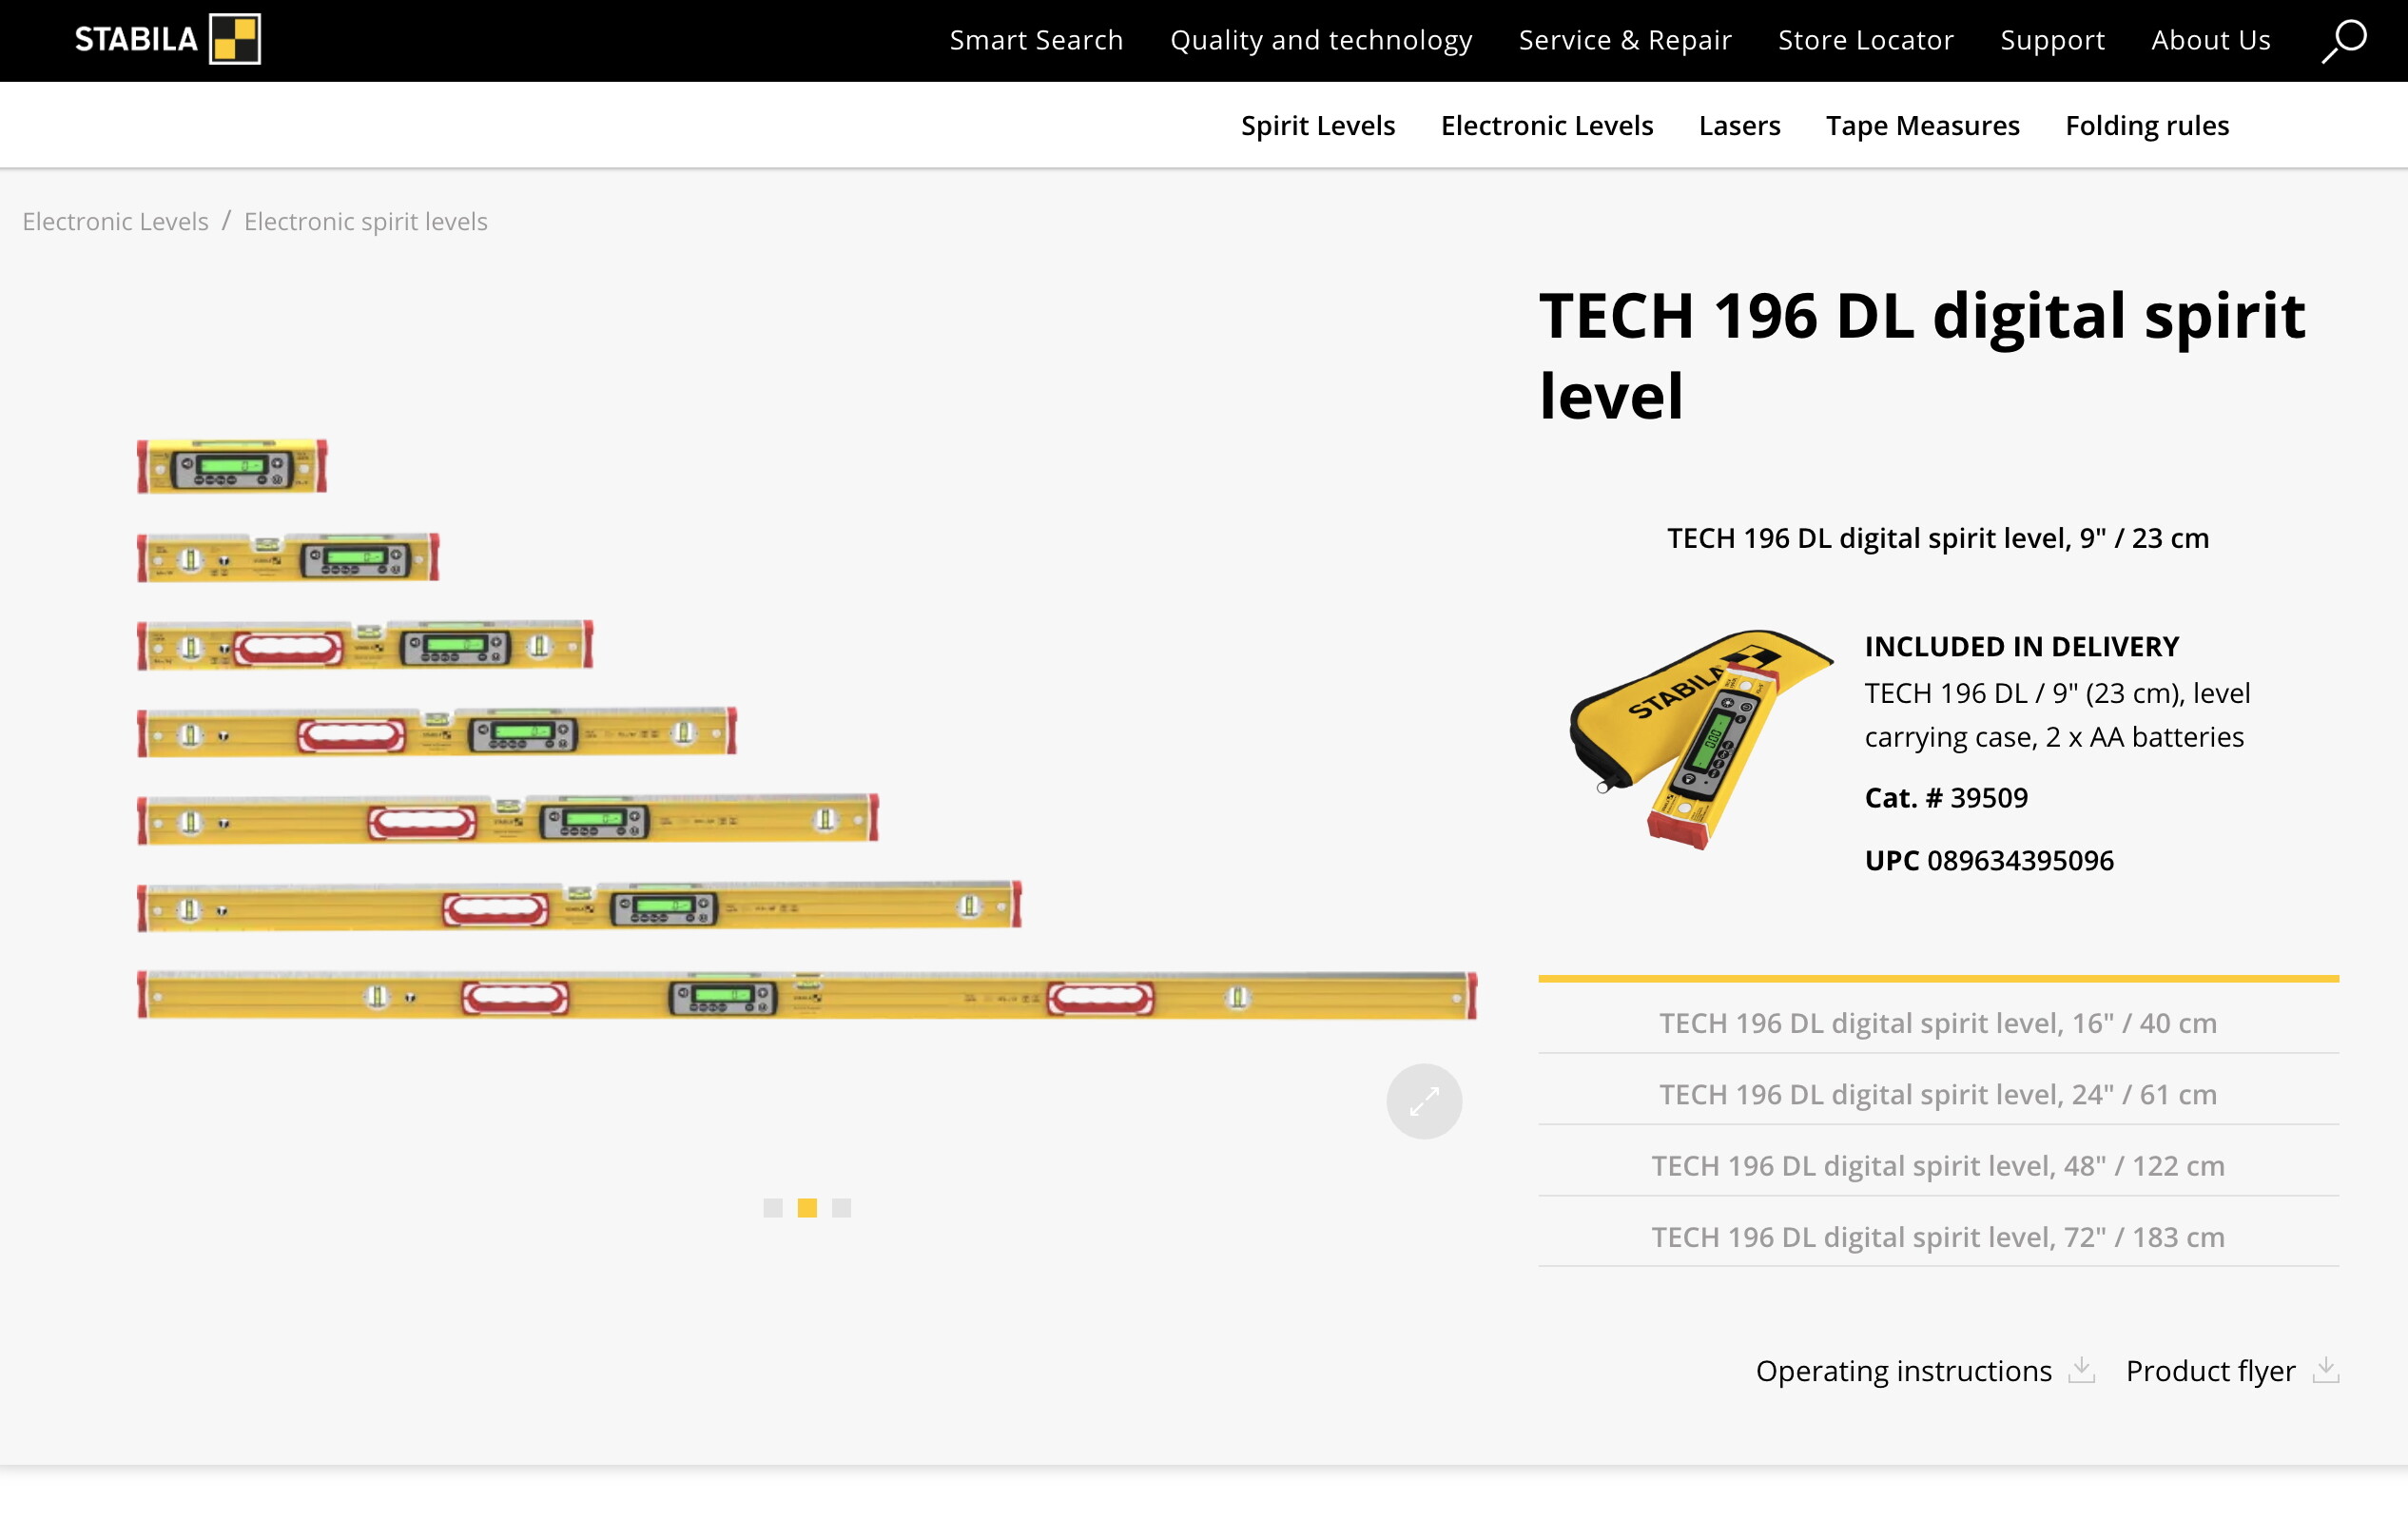The width and height of the screenshot is (2408, 1520).
Task: Click the STABILA logo
Action: [x=167, y=39]
